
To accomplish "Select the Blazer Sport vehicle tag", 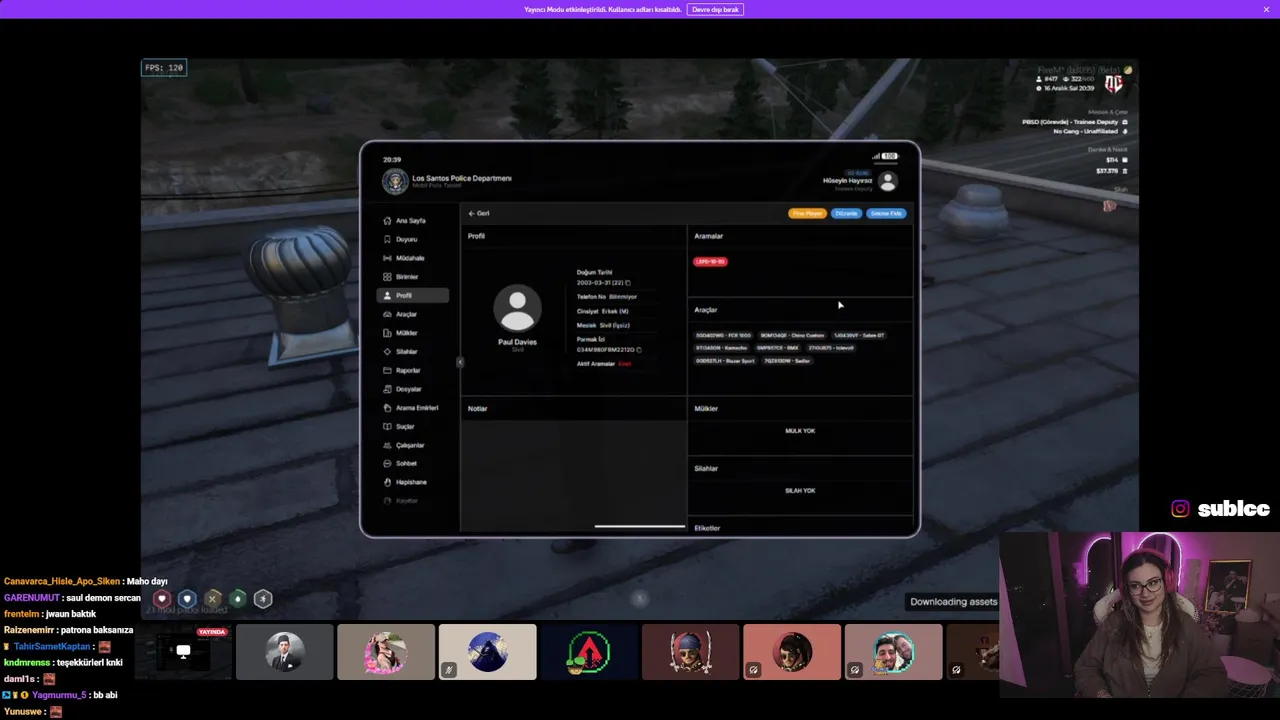I will pos(726,361).
